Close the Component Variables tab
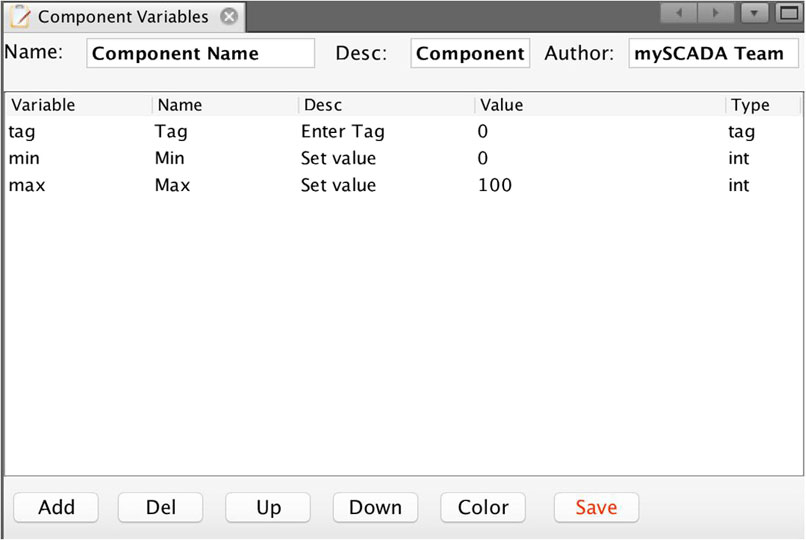Viewport: 806px width, 540px height. tap(229, 16)
